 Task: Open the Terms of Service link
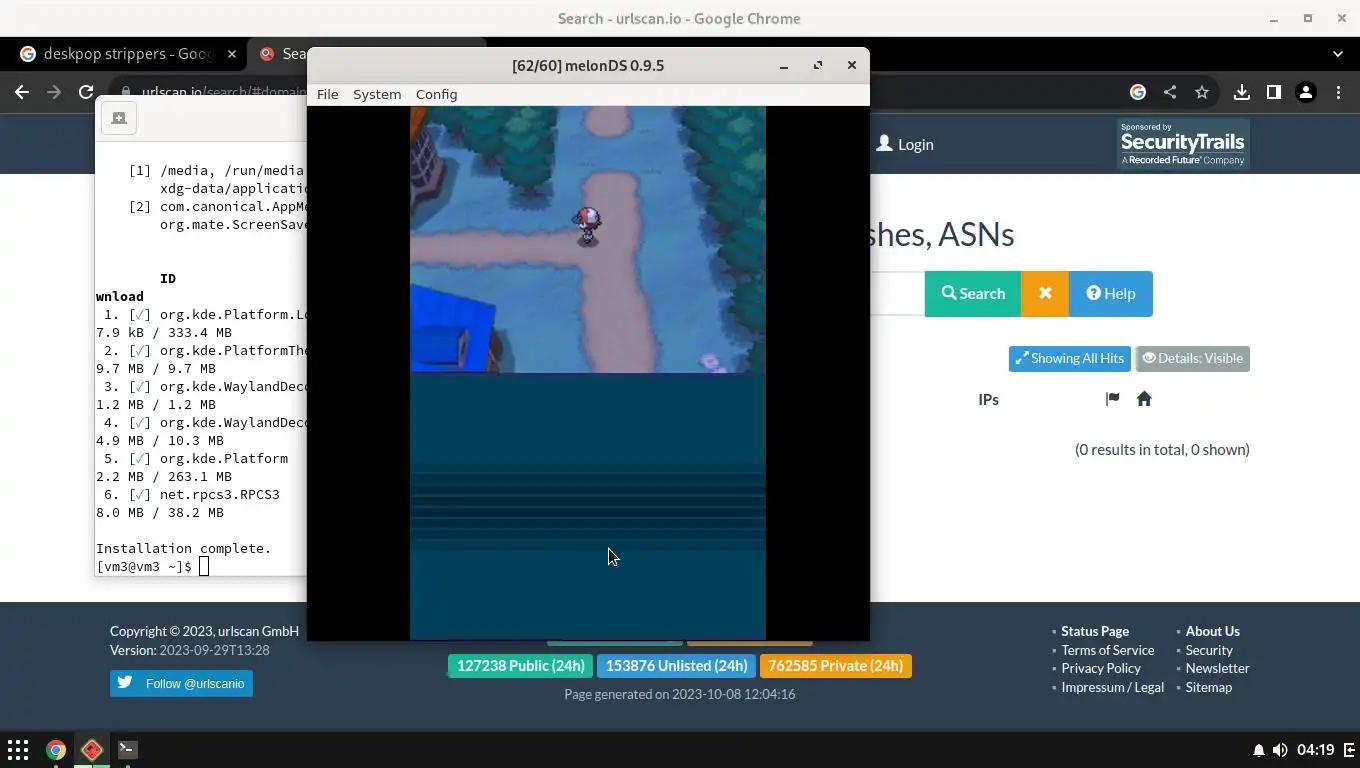(x=1108, y=650)
